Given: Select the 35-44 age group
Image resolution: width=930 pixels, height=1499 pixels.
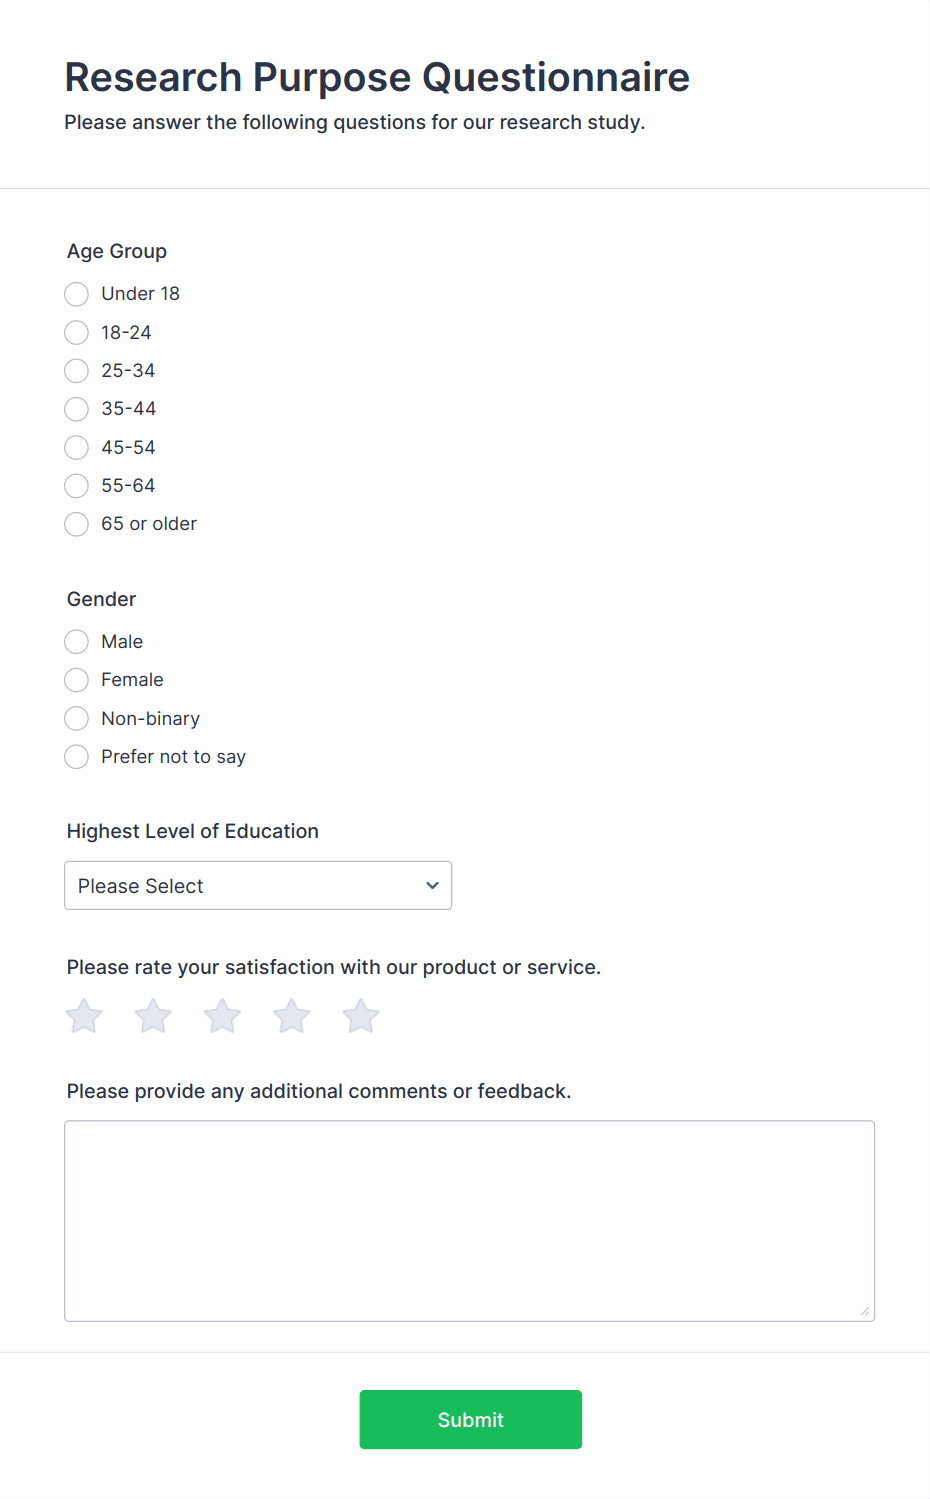Looking at the screenshot, I should [x=76, y=409].
